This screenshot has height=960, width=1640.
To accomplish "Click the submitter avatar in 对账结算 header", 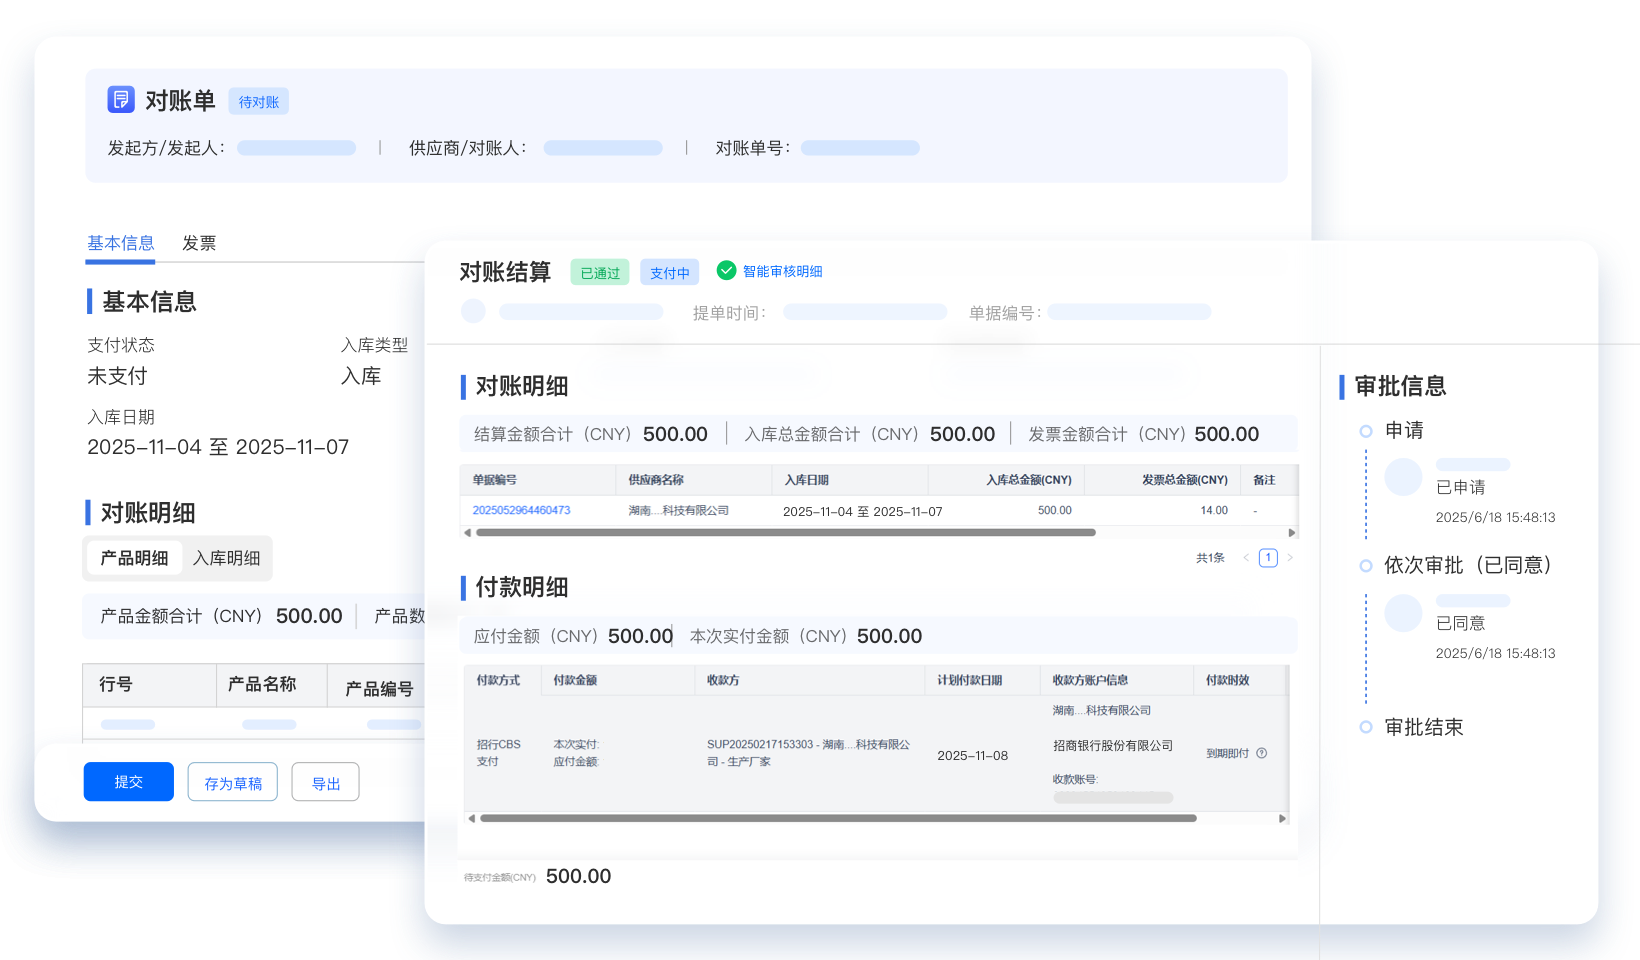I will point(473,311).
